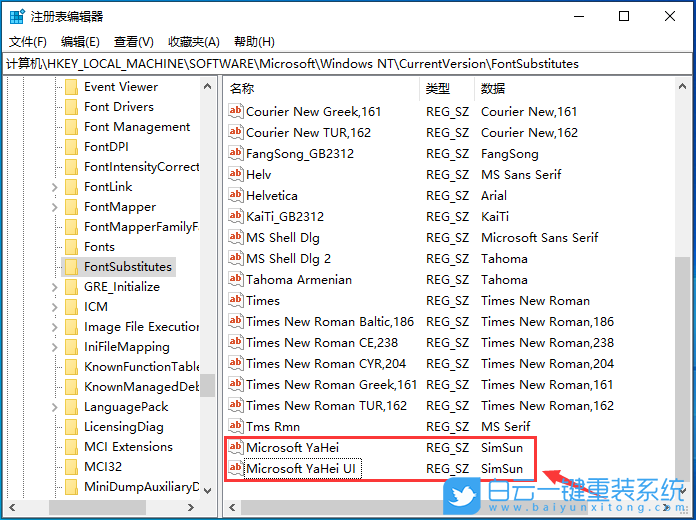Expand the LanguagePack tree node

coord(54,407)
